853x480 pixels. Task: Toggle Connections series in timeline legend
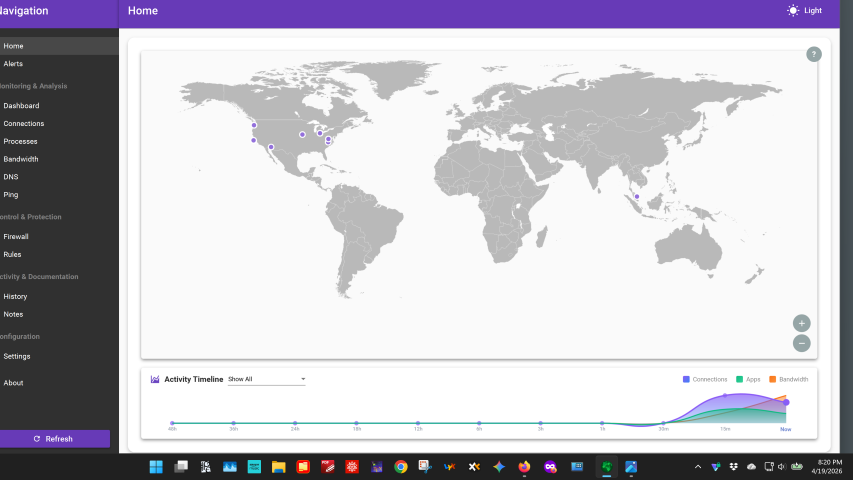[x=705, y=380]
